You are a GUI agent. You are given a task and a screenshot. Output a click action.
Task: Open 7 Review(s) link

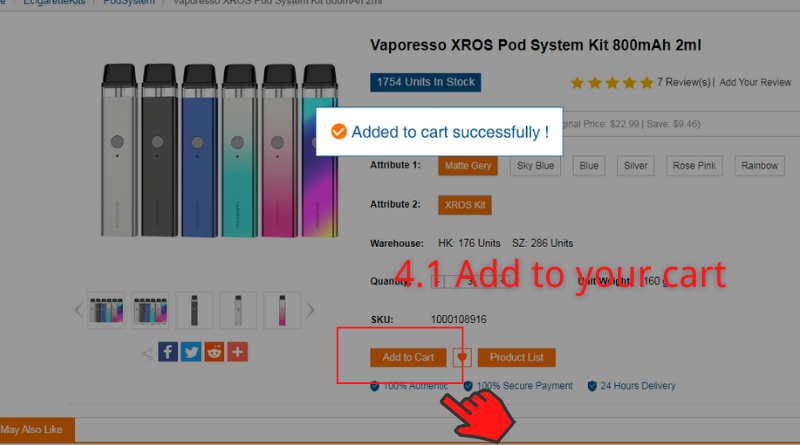(x=684, y=82)
